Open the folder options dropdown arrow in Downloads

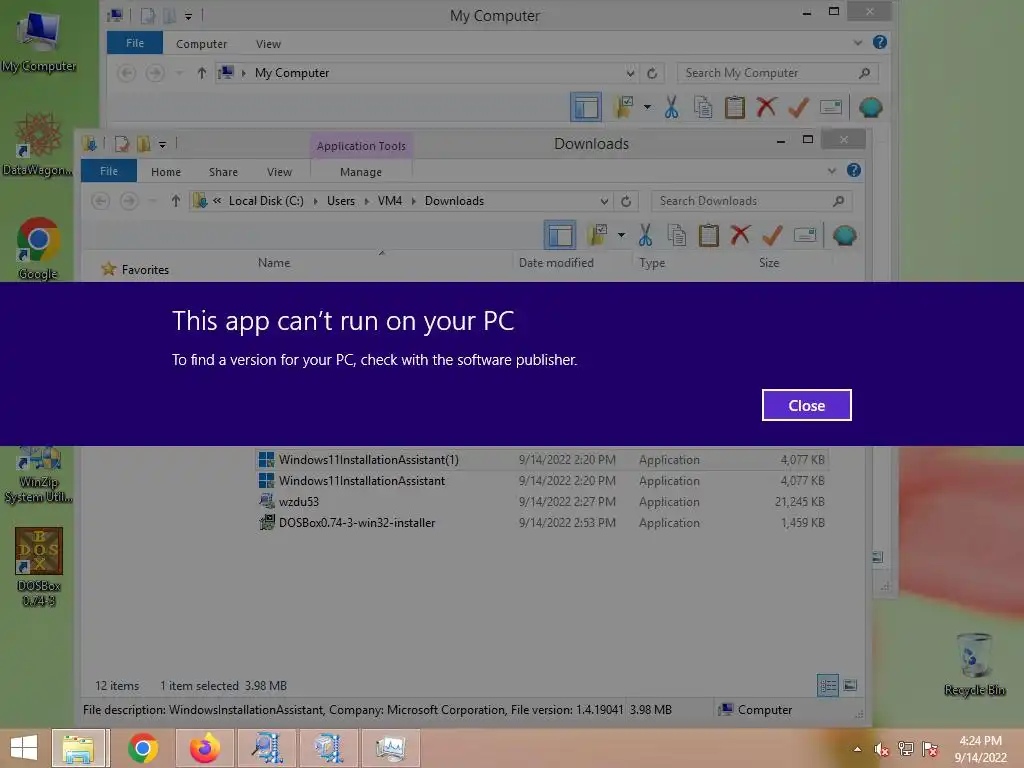621,235
